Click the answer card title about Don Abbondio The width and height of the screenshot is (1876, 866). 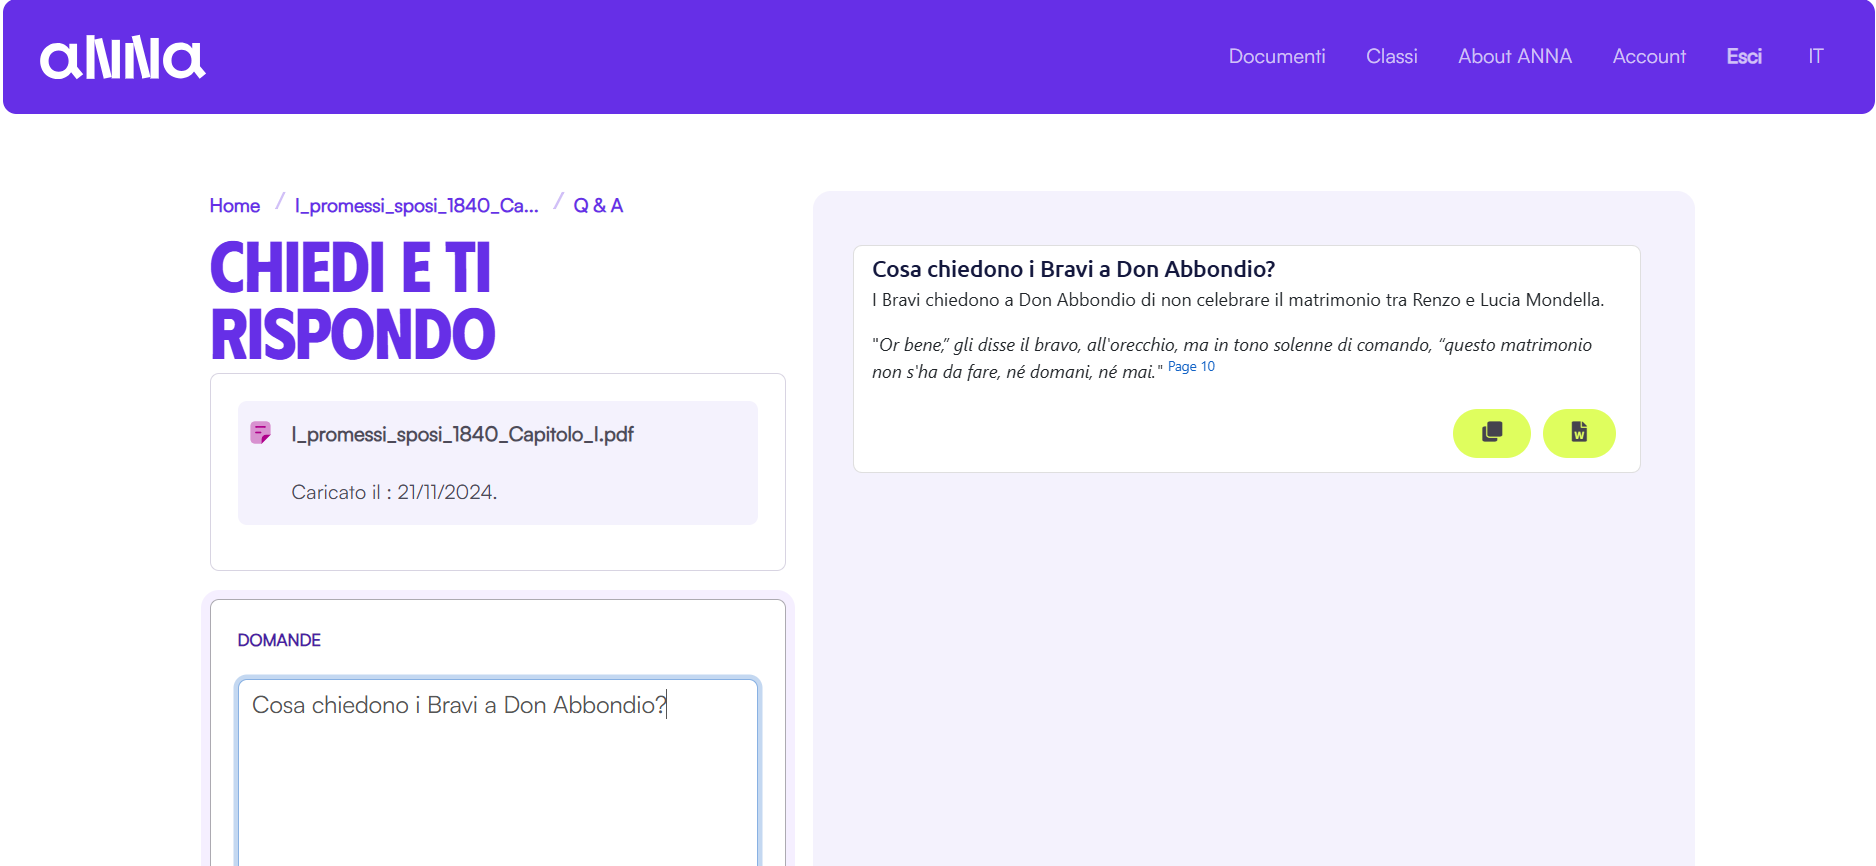coord(1073,269)
